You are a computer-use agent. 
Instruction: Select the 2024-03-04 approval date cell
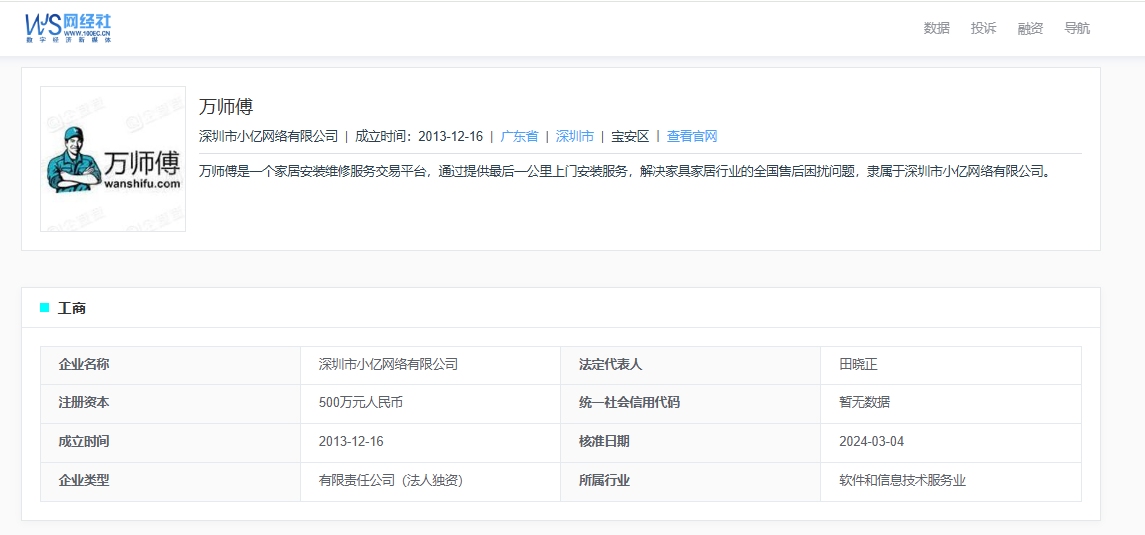(x=951, y=443)
